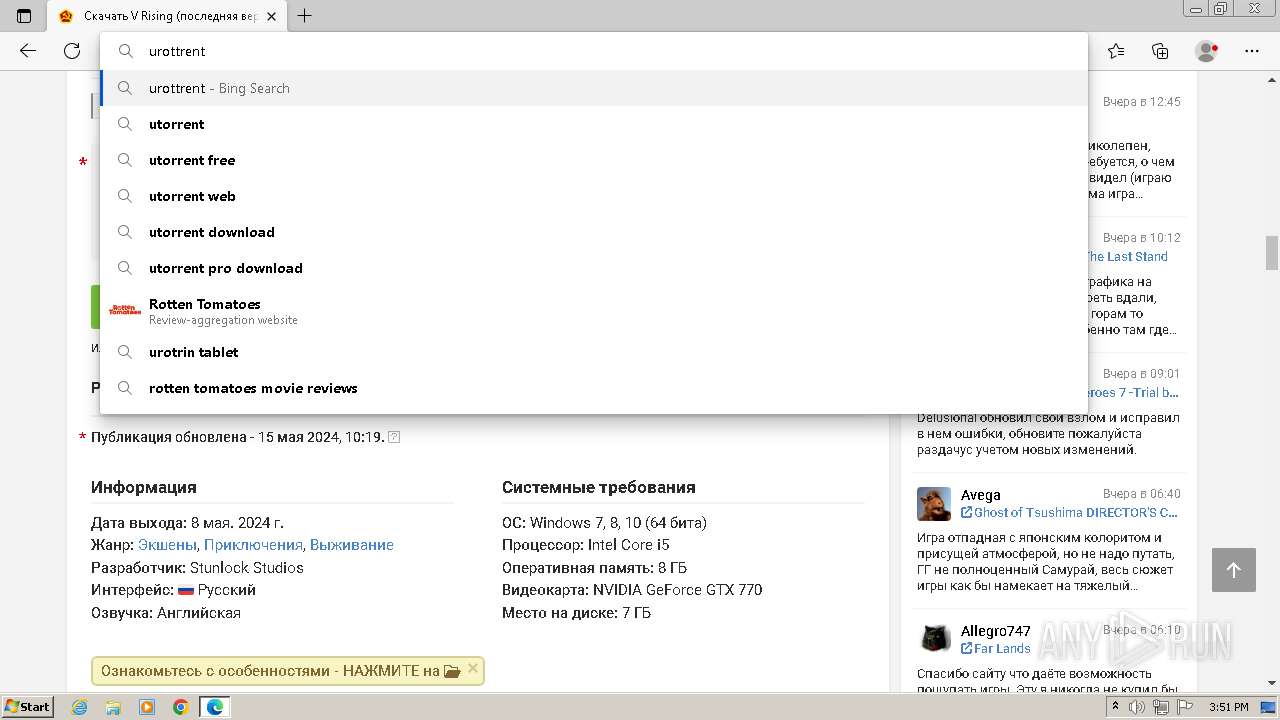Click the username 'Avega'
The height and width of the screenshot is (720, 1280).
tap(980, 495)
